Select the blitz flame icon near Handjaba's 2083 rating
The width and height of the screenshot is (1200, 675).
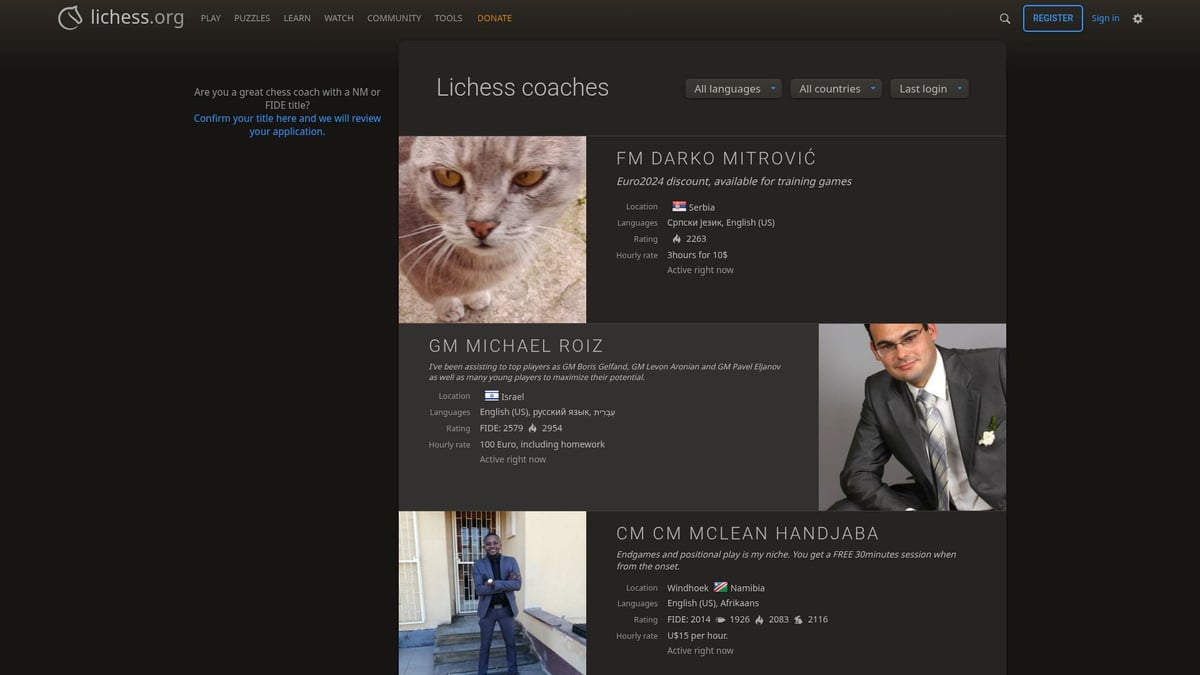(759, 619)
